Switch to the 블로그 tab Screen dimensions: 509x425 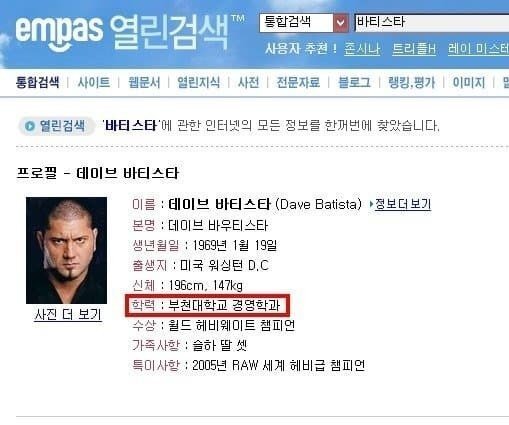354,82
